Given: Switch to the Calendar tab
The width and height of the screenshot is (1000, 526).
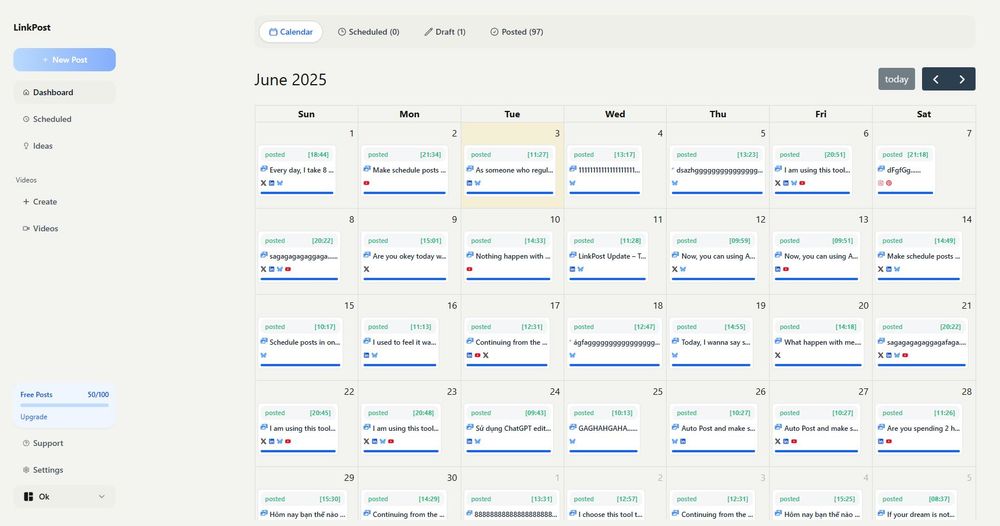Looking at the screenshot, I should pyautogui.click(x=291, y=32).
